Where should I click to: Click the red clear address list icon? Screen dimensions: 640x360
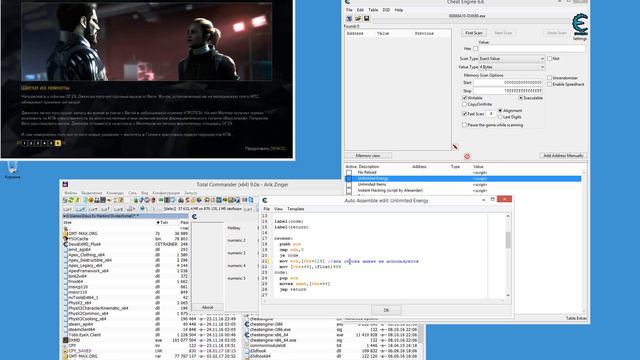[x=467, y=156]
